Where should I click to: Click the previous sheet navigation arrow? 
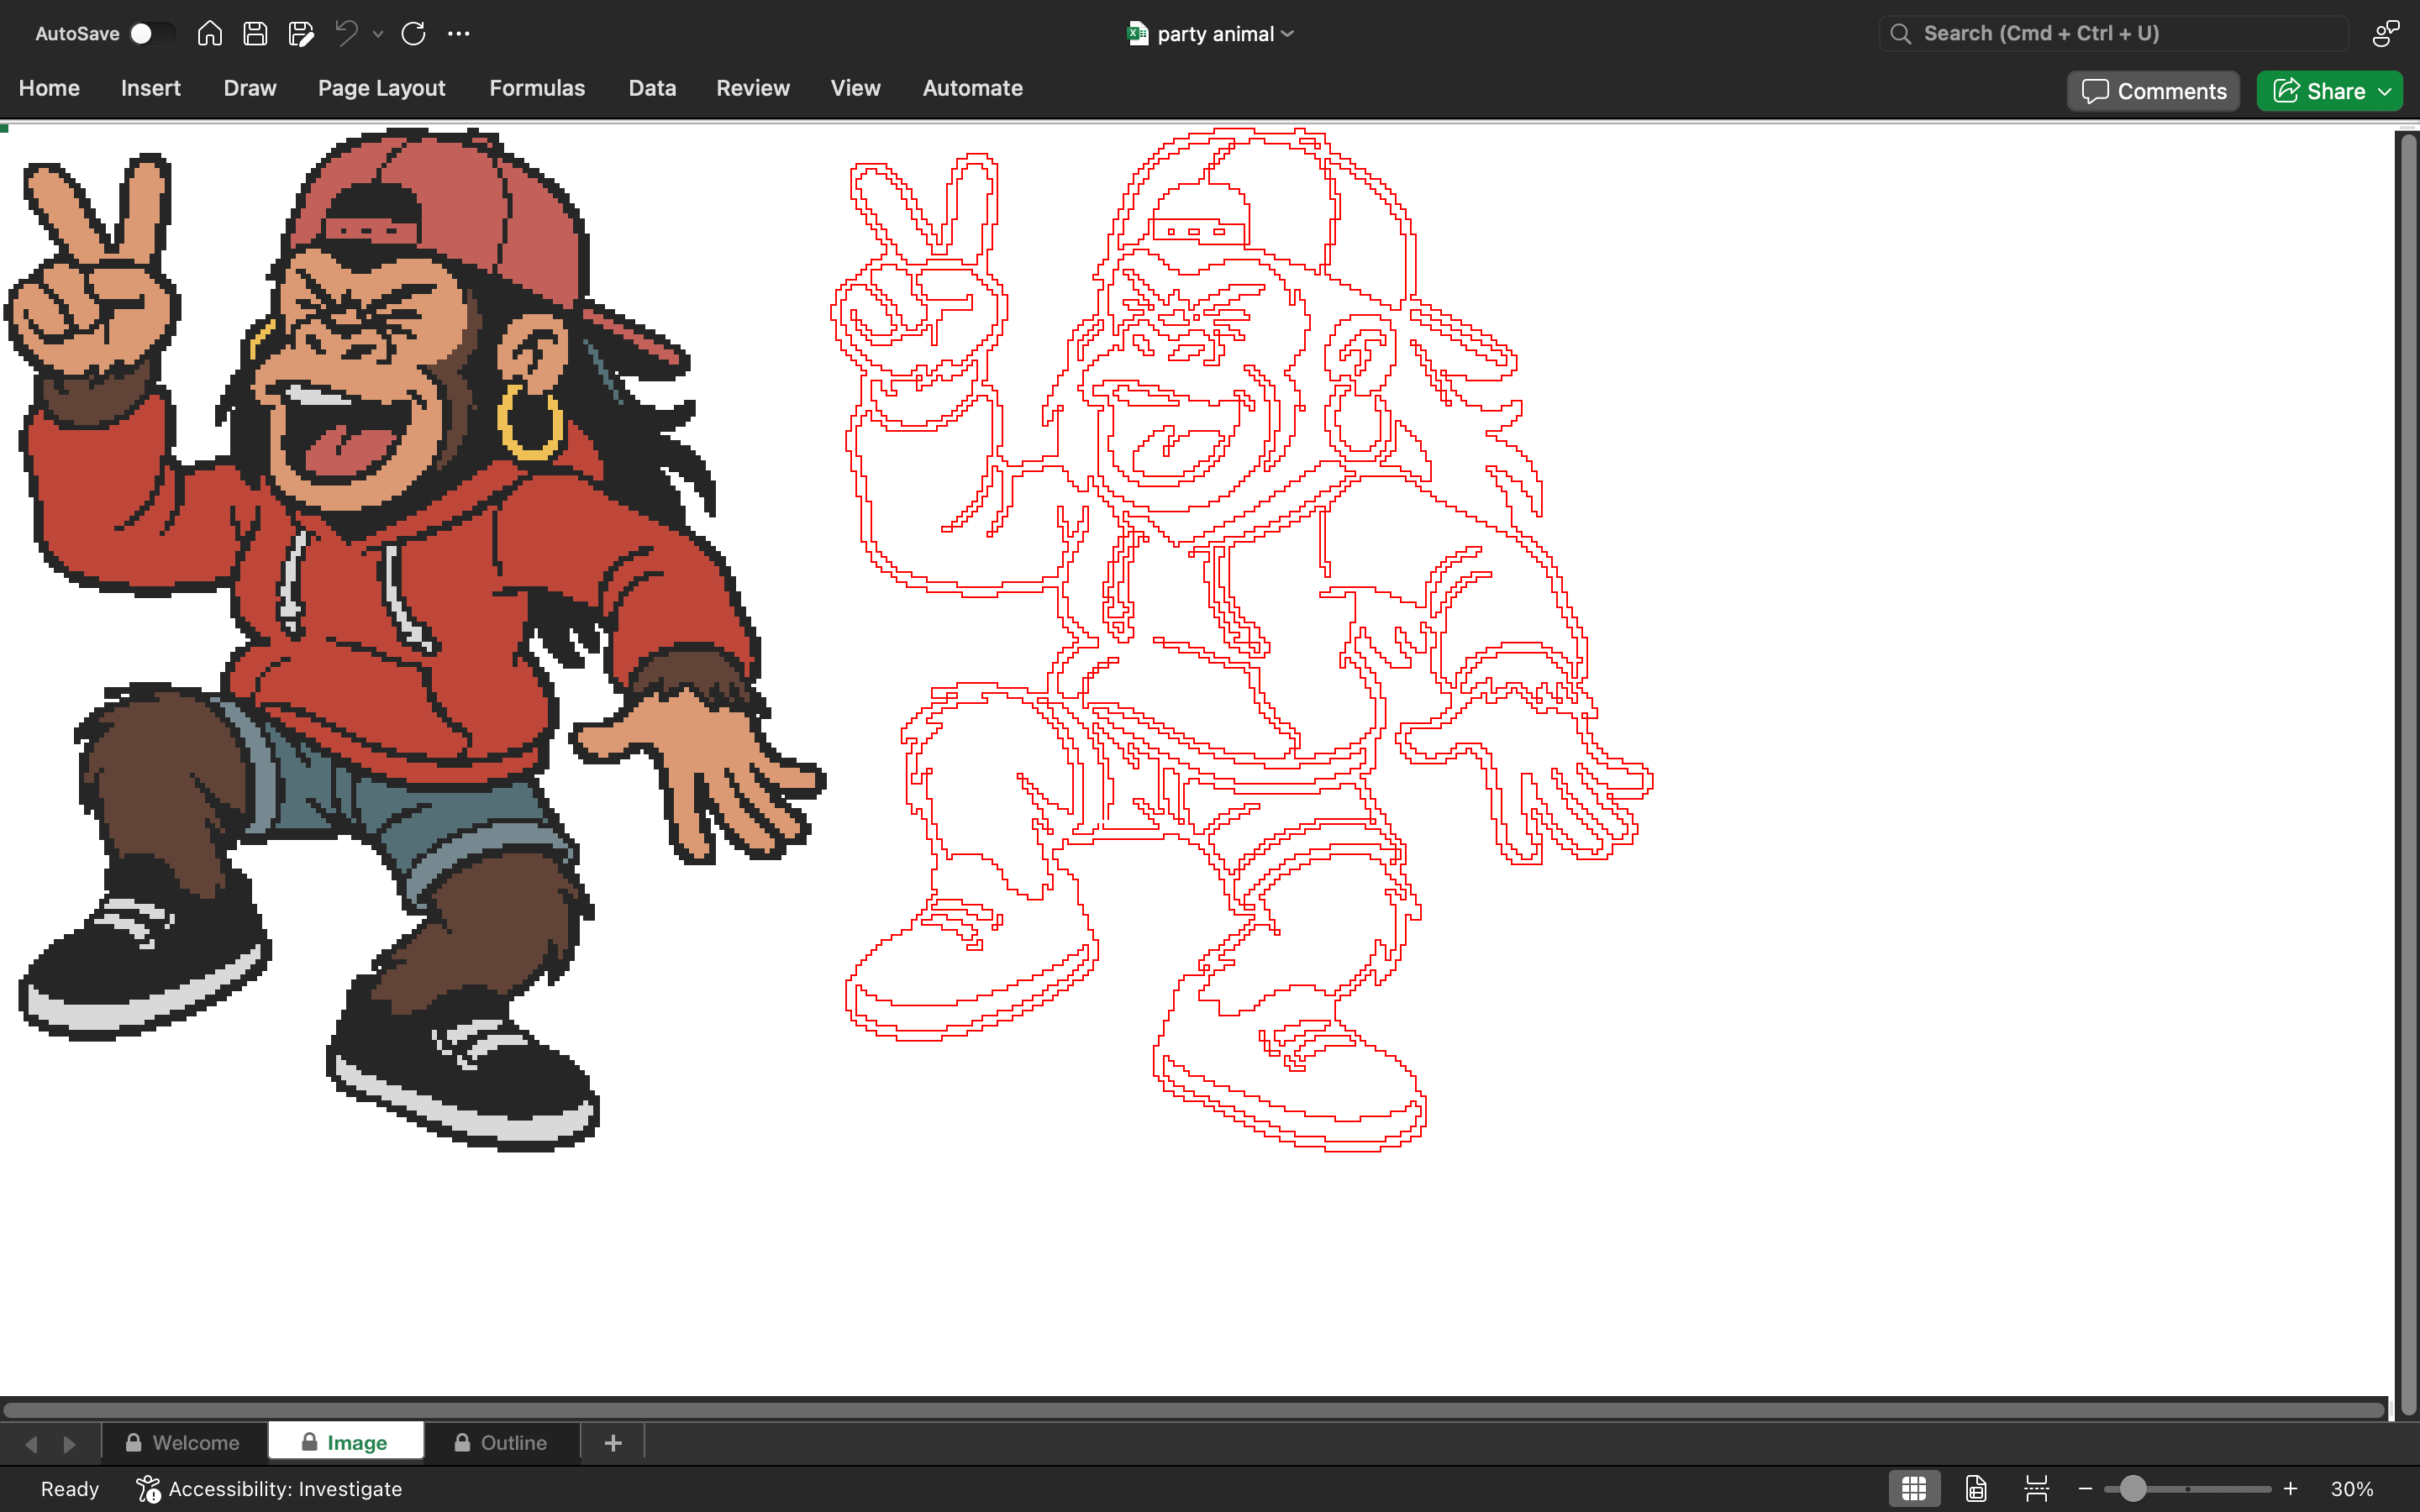pyautogui.click(x=32, y=1444)
